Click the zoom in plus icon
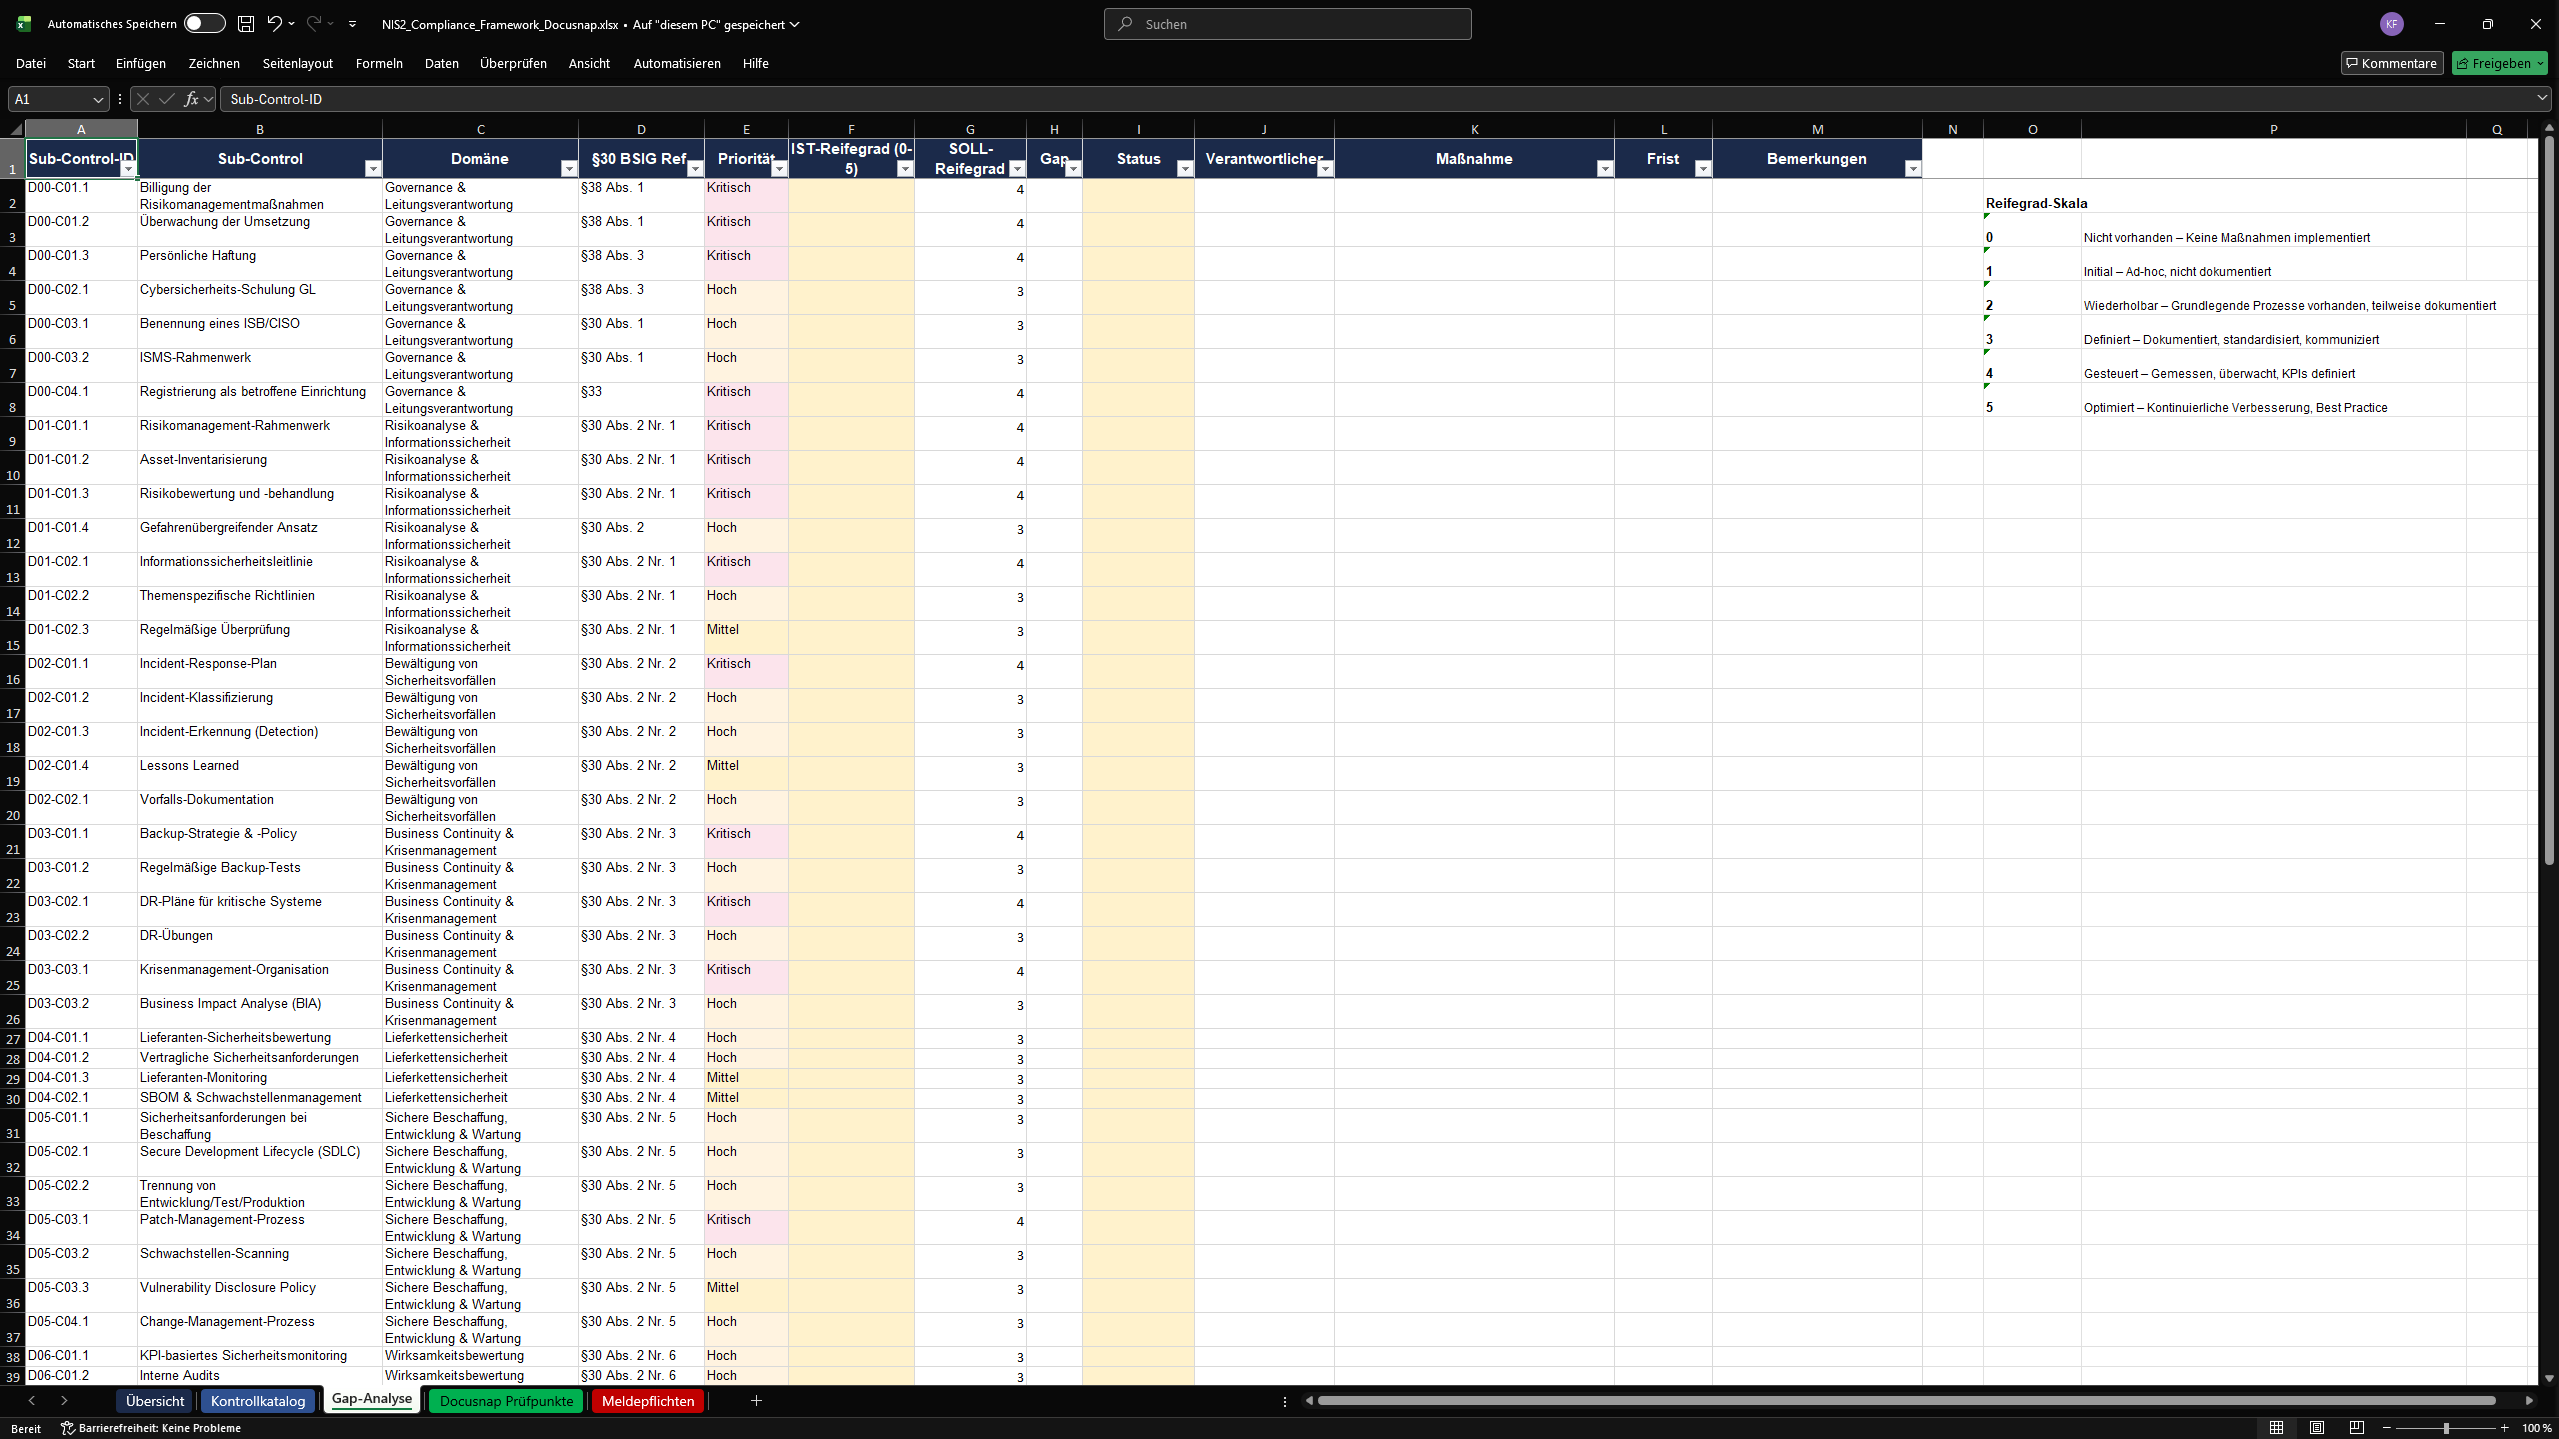The height and width of the screenshot is (1439, 2559). click(2505, 1428)
